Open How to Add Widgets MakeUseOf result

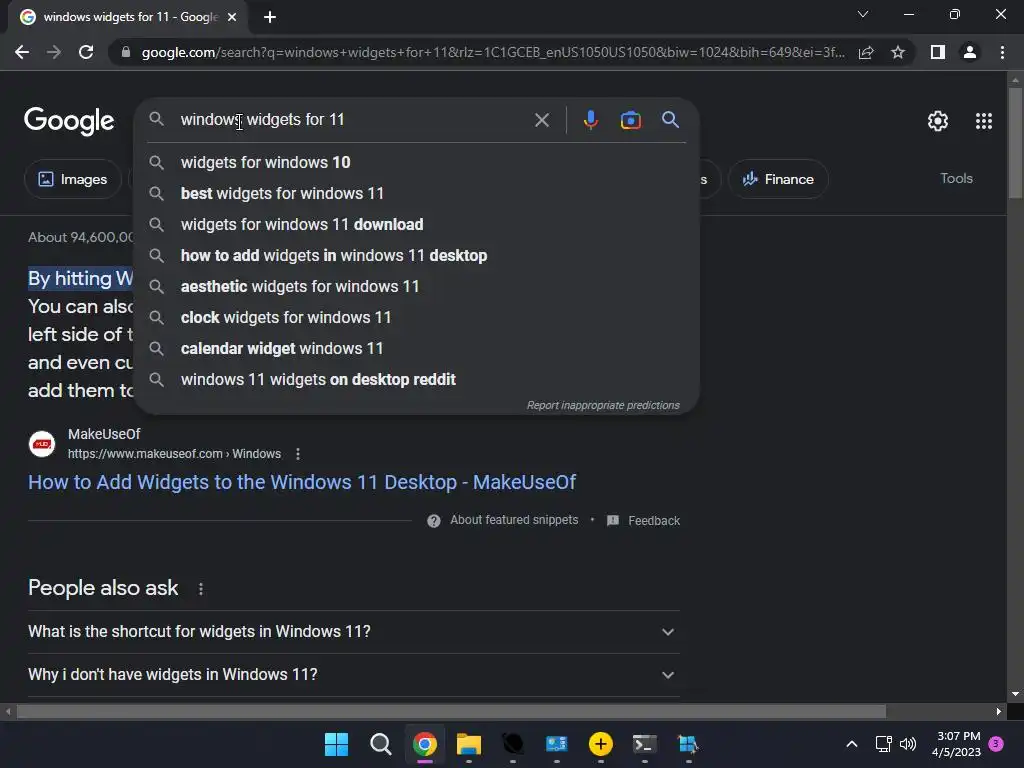[x=302, y=482]
